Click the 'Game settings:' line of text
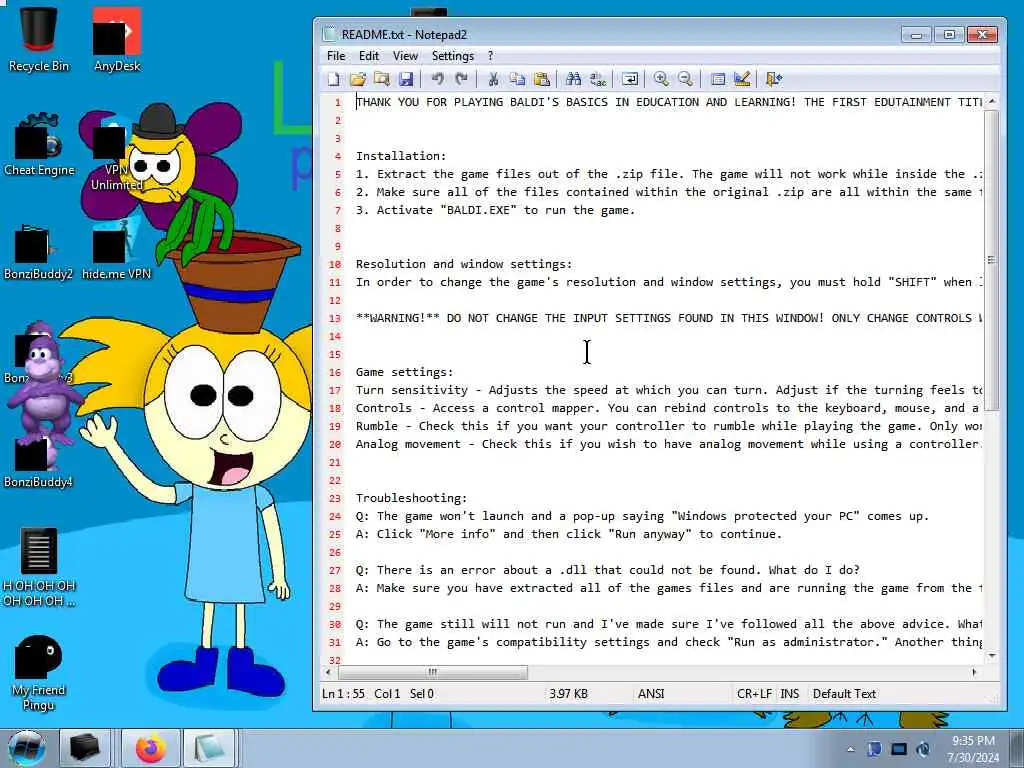The image size is (1024, 768). [404, 372]
